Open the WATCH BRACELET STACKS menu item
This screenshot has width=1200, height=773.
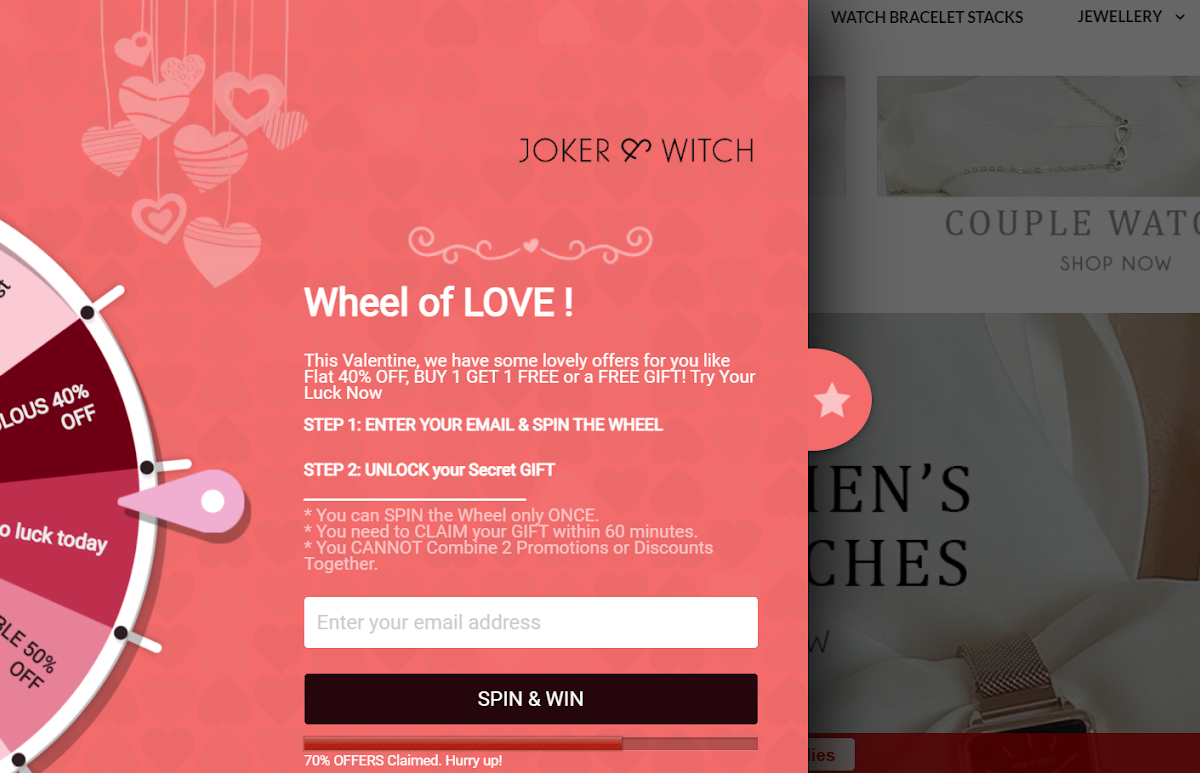[927, 17]
